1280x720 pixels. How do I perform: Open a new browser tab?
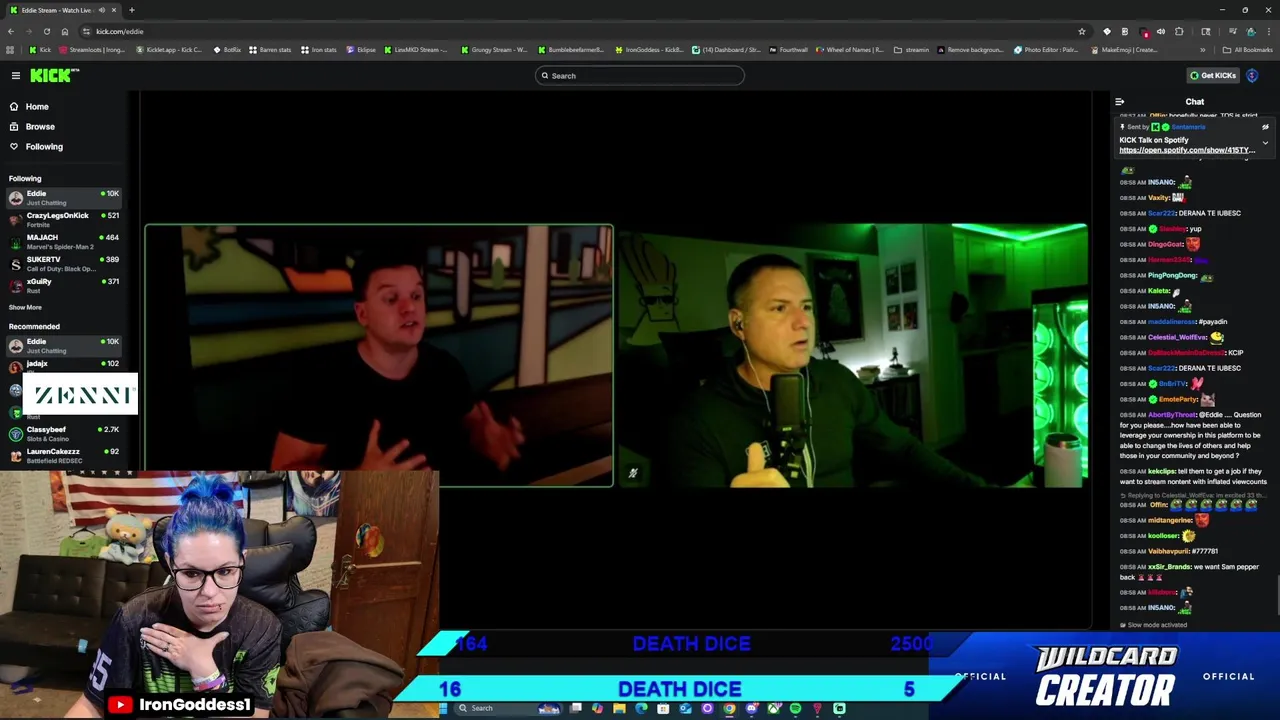coord(131,10)
